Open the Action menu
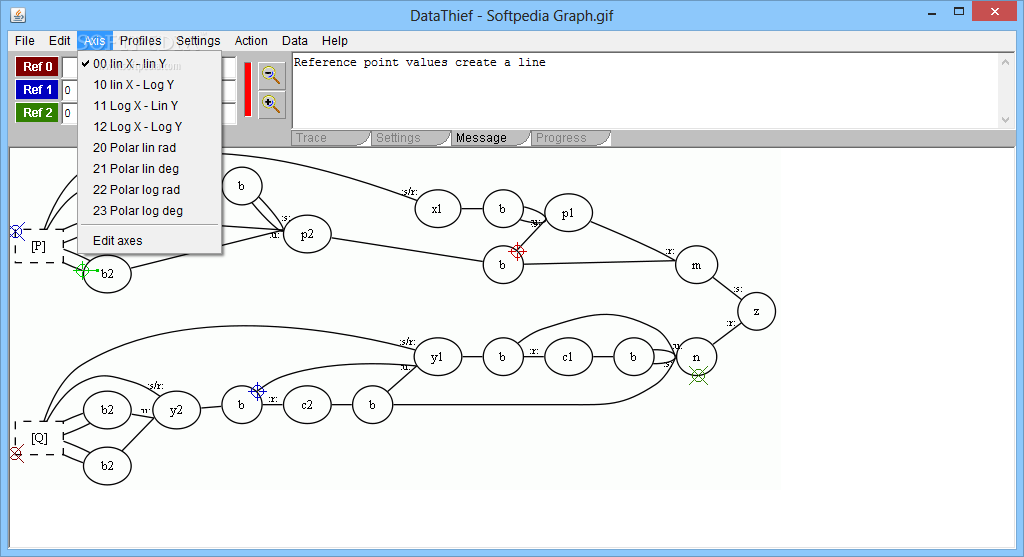The image size is (1024, 557). click(251, 40)
